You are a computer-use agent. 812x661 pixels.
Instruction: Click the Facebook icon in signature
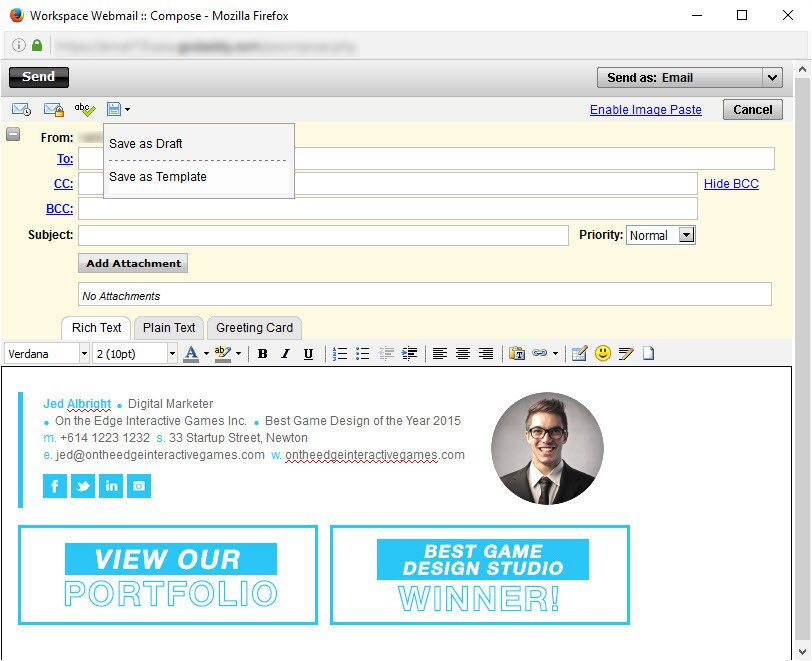[x=54, y=486]
